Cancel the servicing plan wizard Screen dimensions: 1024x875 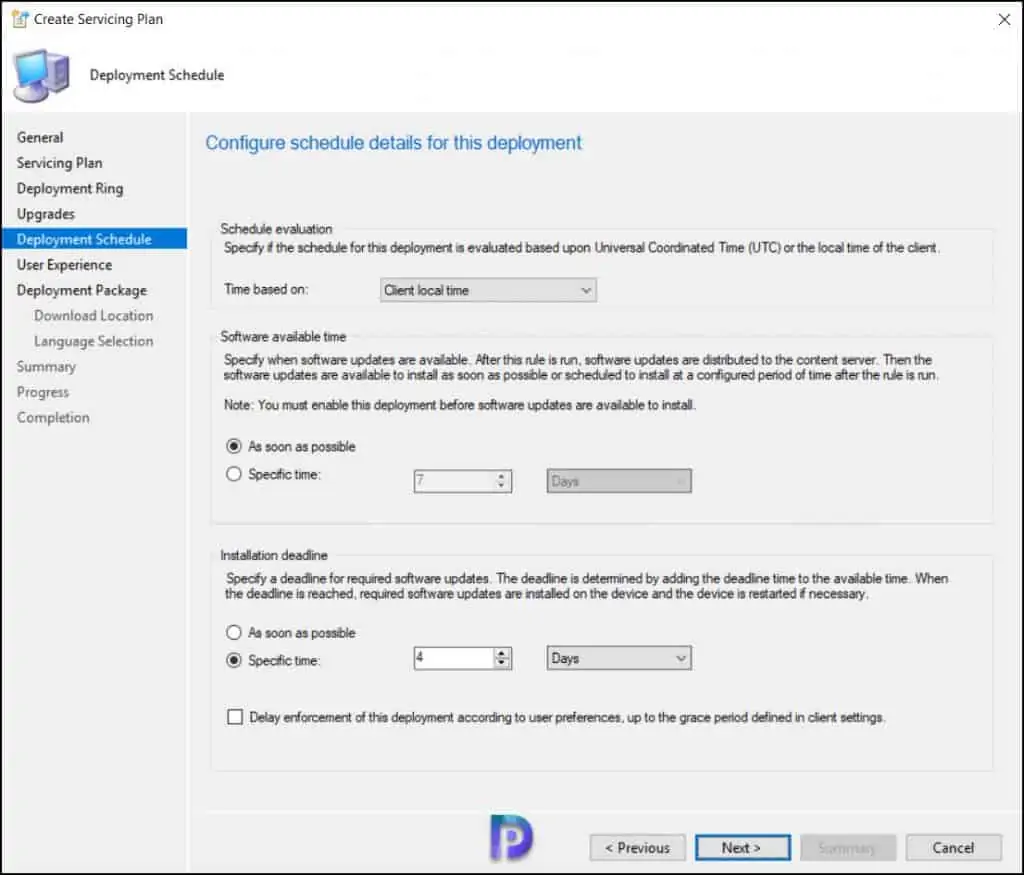[x=953, y=848]
